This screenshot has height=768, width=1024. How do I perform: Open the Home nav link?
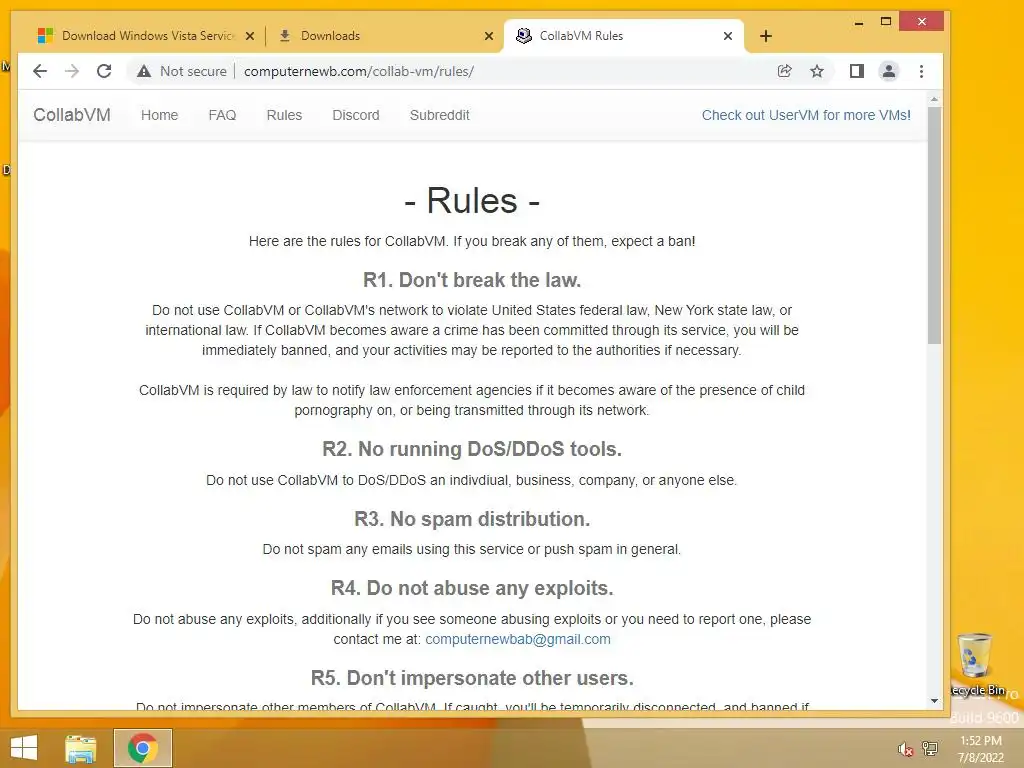(x=159, y=115)
